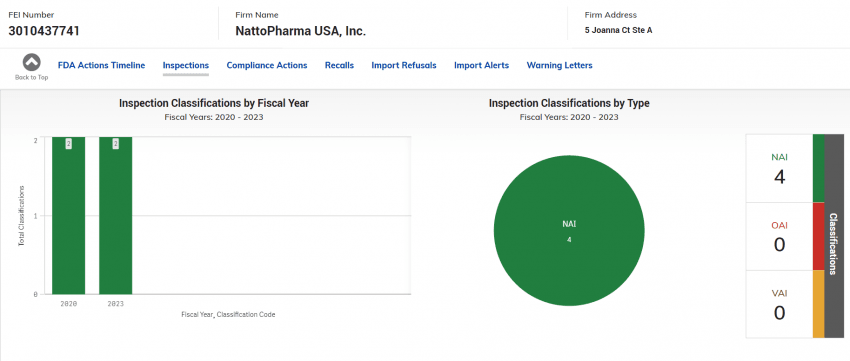Click the Total Classifications y-axis title
Image resolution: width=850 pixels, height=361 pixels.
[x=22, y=216]
